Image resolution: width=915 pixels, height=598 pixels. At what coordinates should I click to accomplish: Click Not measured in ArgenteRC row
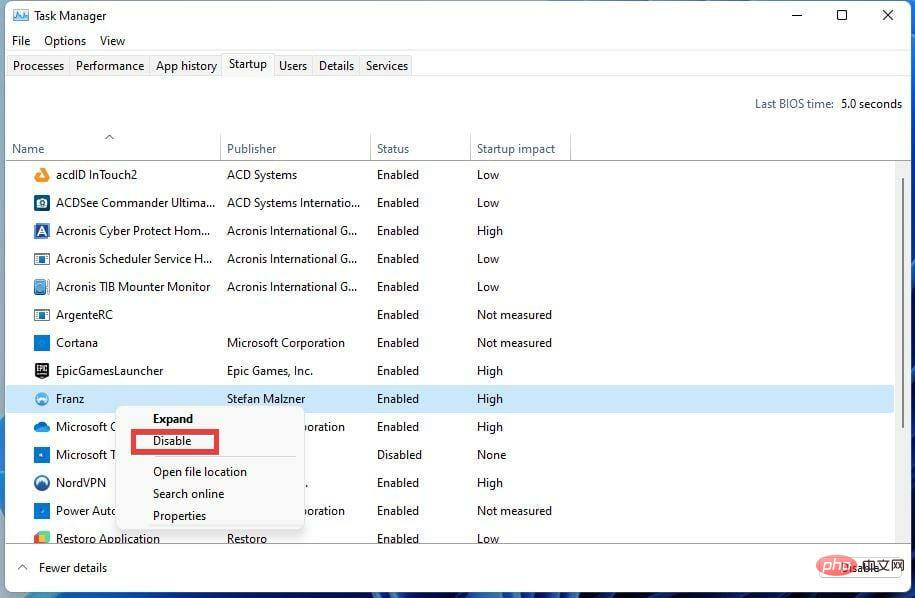pyautogui.click(x=514, y=315)
